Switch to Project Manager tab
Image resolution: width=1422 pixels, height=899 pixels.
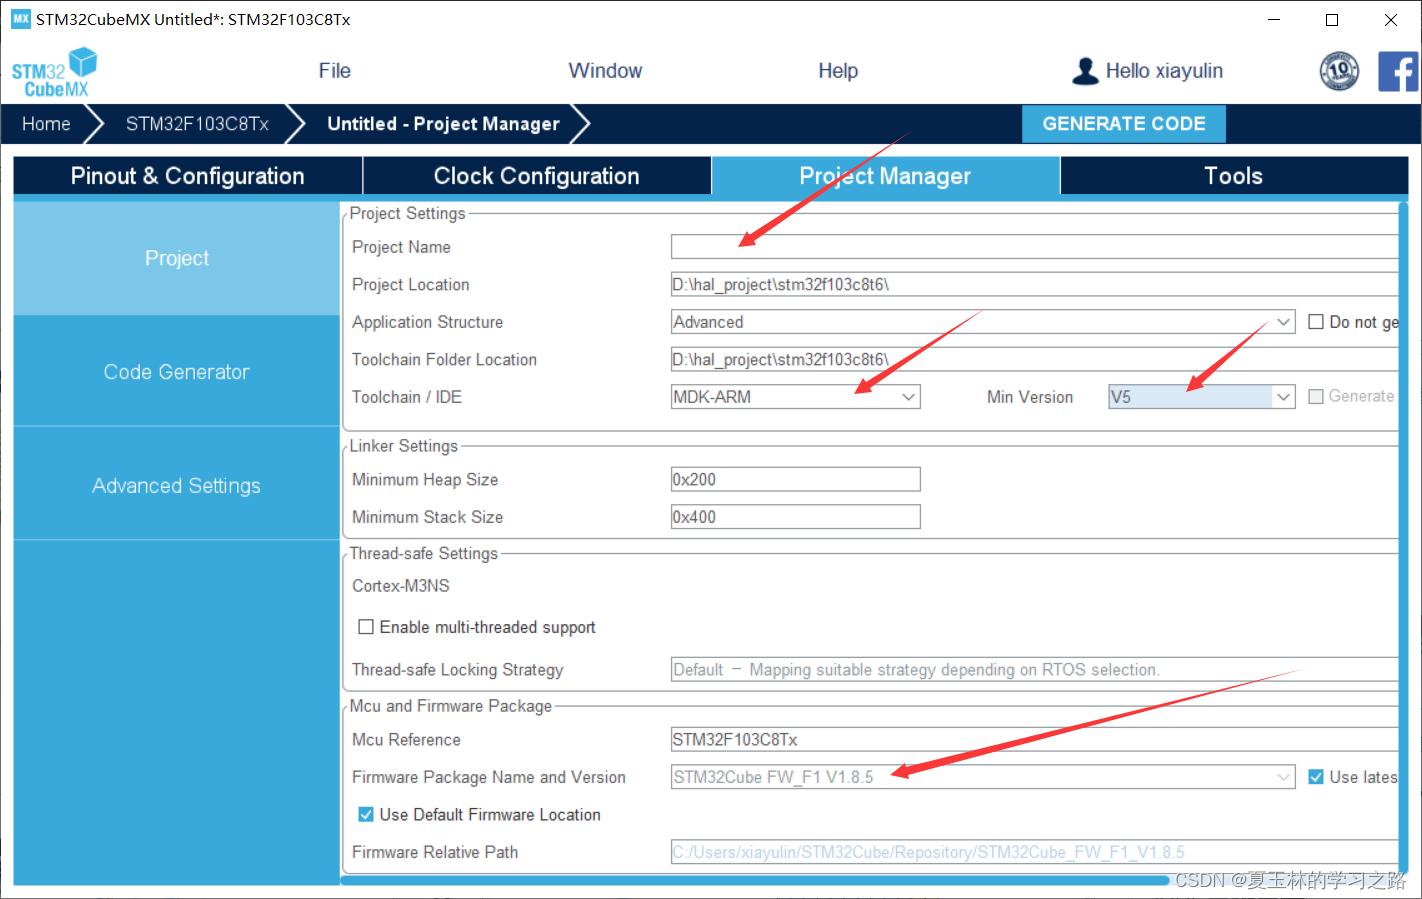click(x=886, y=176)
